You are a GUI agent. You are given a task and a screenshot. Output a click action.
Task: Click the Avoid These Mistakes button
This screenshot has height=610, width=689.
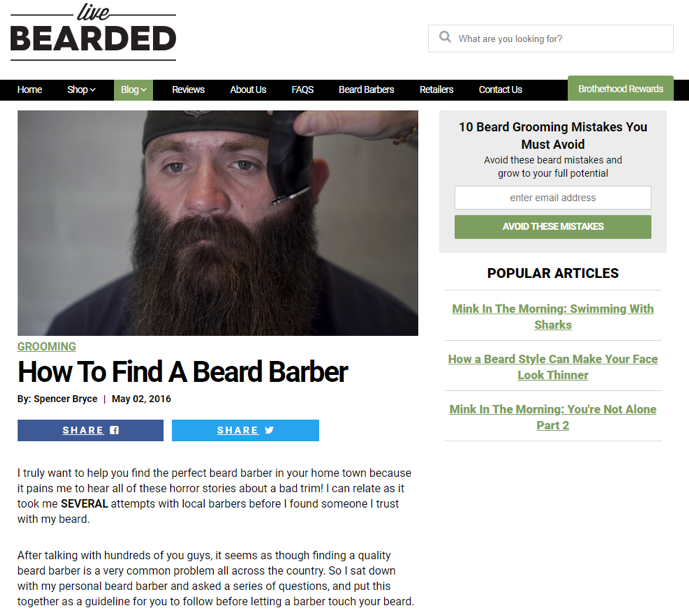point(553,227)
